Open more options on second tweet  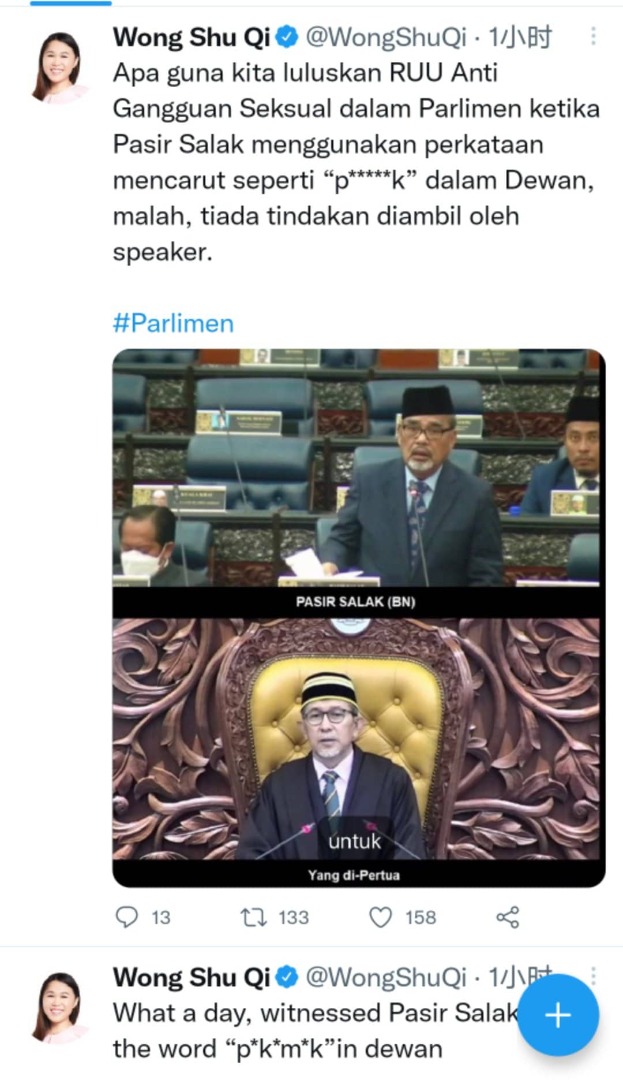coord(593,975)
